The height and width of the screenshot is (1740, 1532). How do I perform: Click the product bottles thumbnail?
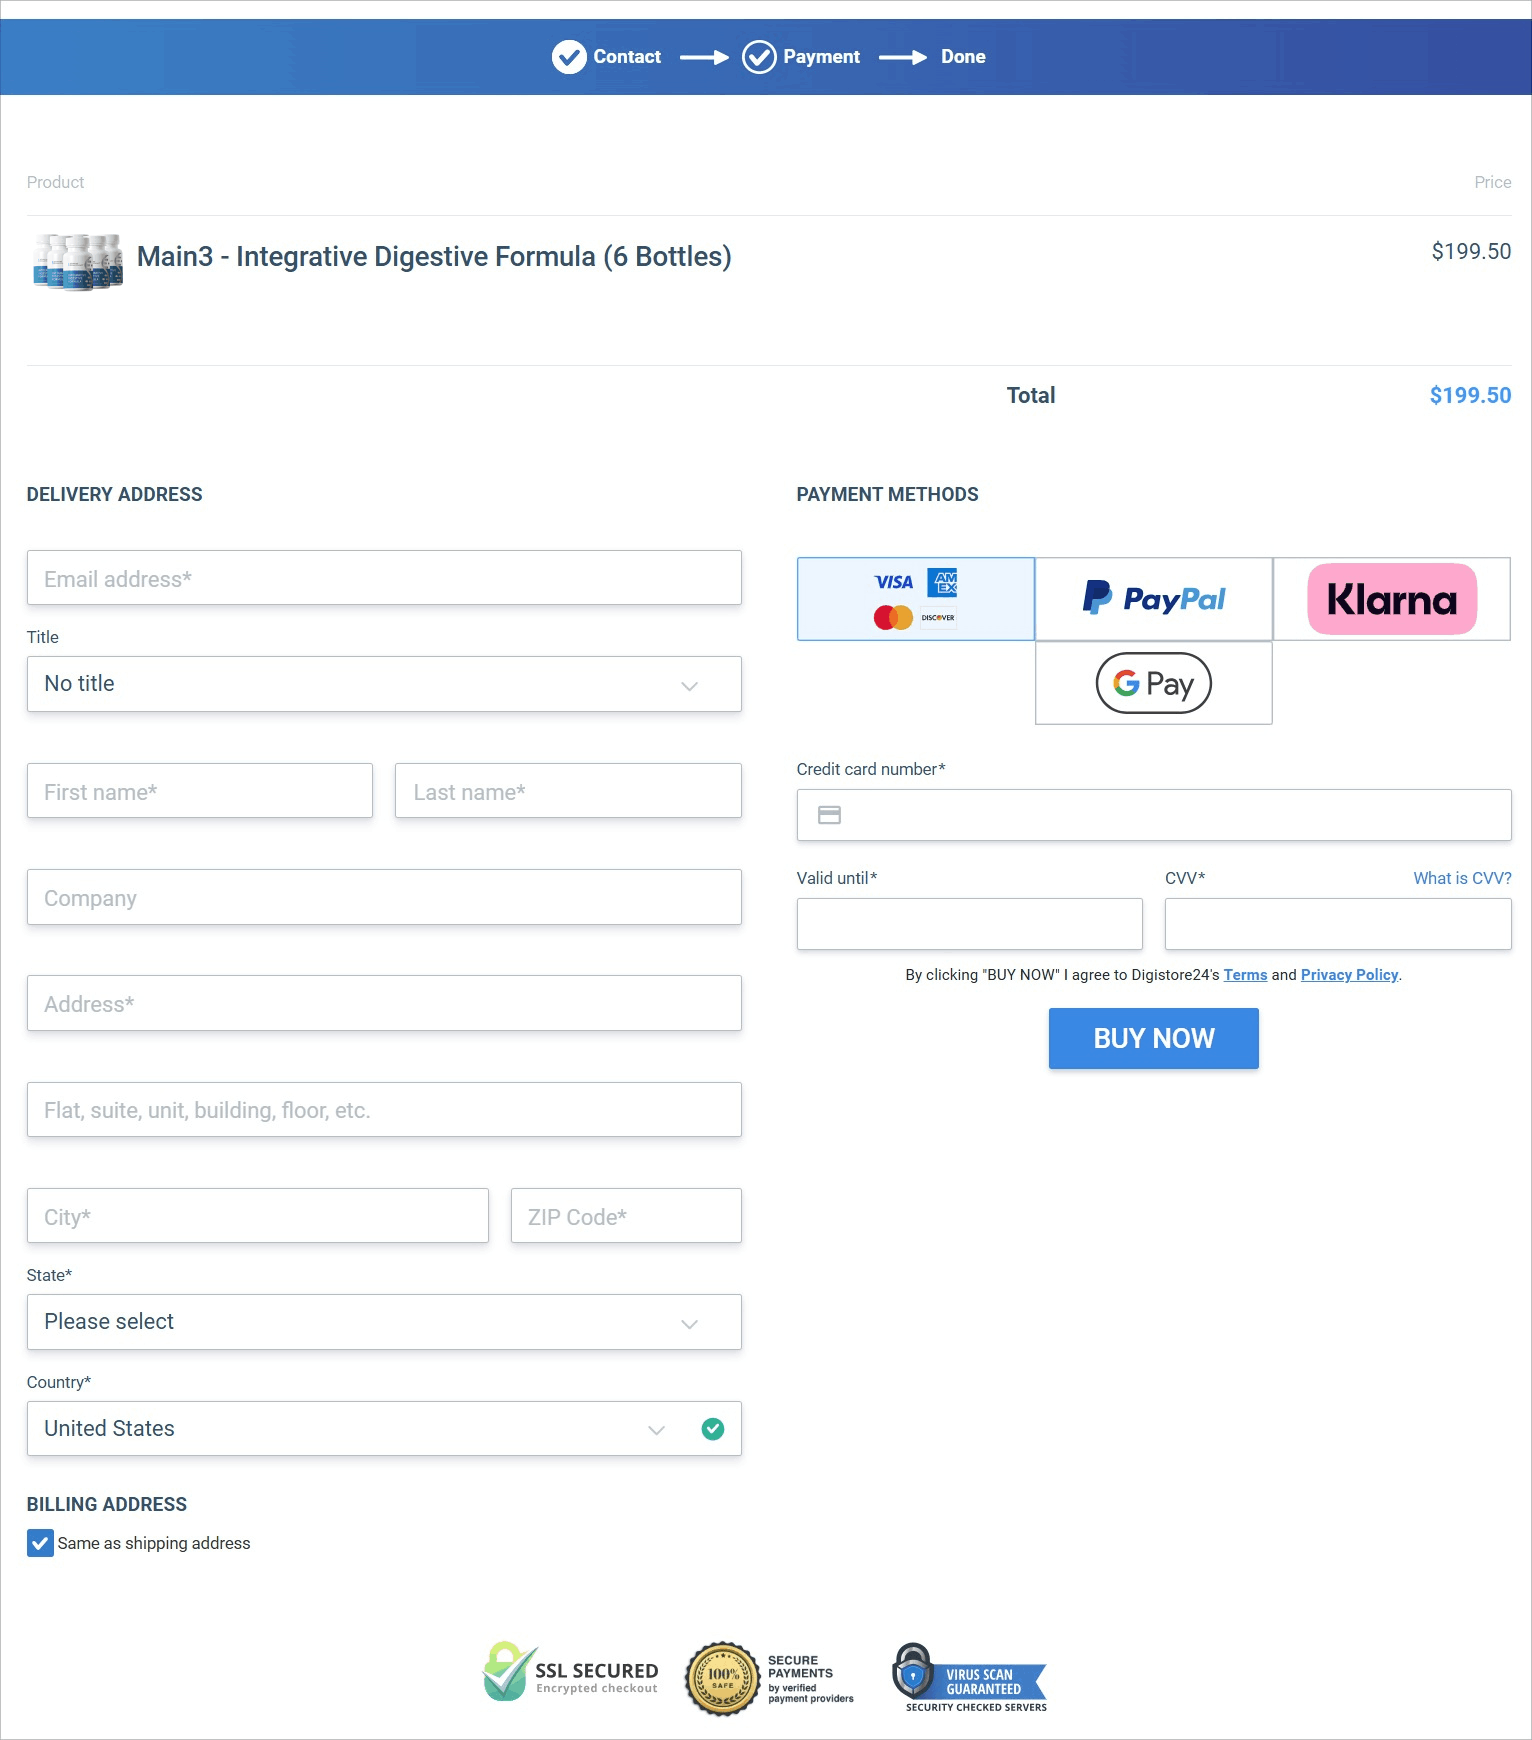(78, 261)
